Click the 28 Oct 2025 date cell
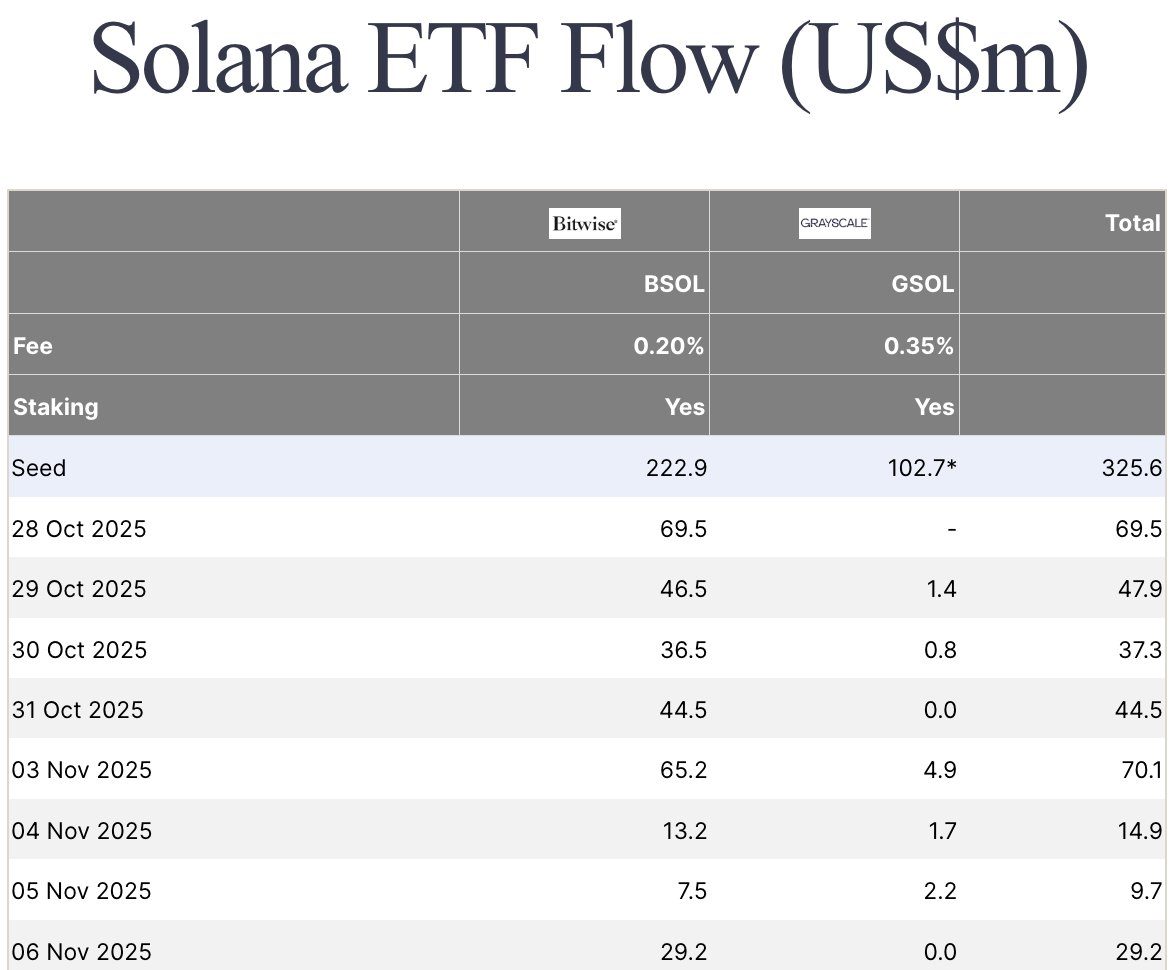The image size is (1174, 970). 79,528
